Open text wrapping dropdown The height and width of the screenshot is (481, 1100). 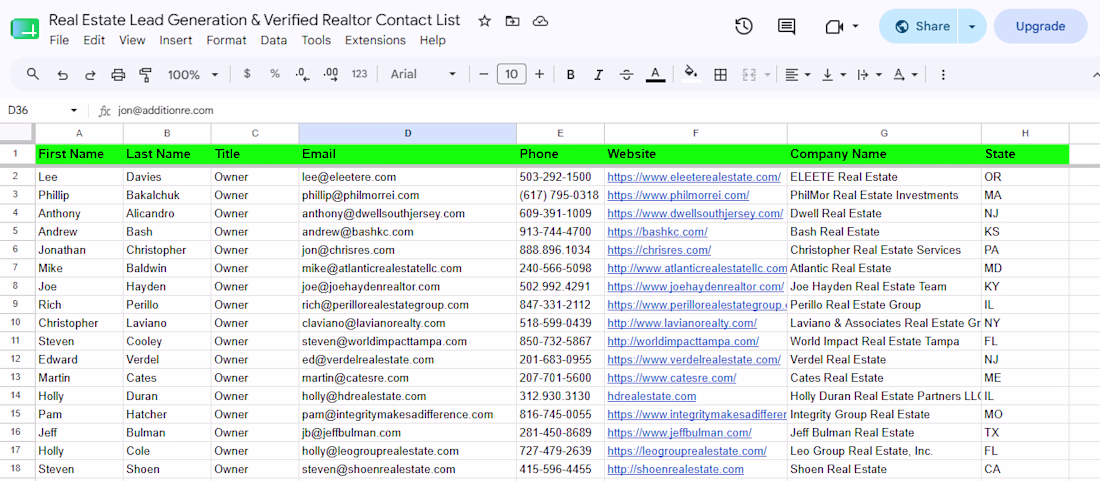pos(869,74)
